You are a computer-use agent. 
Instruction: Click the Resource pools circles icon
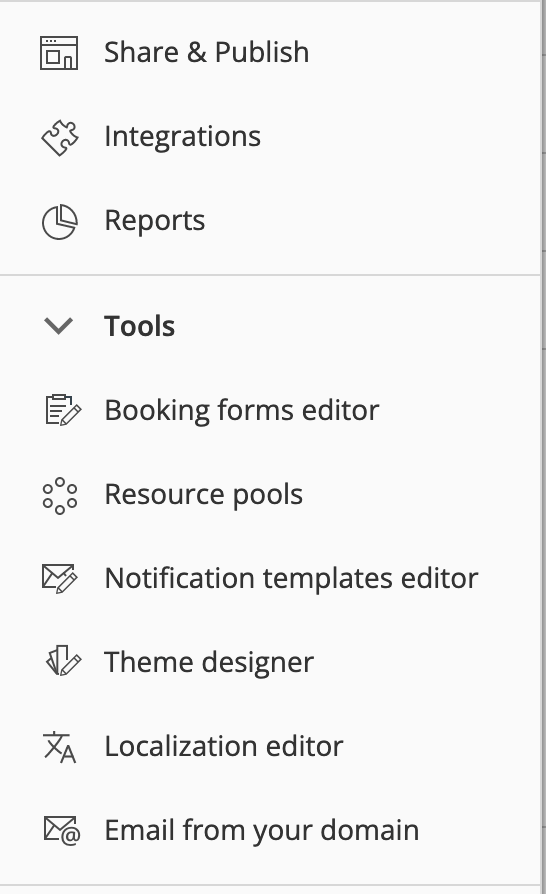(60, 495)
